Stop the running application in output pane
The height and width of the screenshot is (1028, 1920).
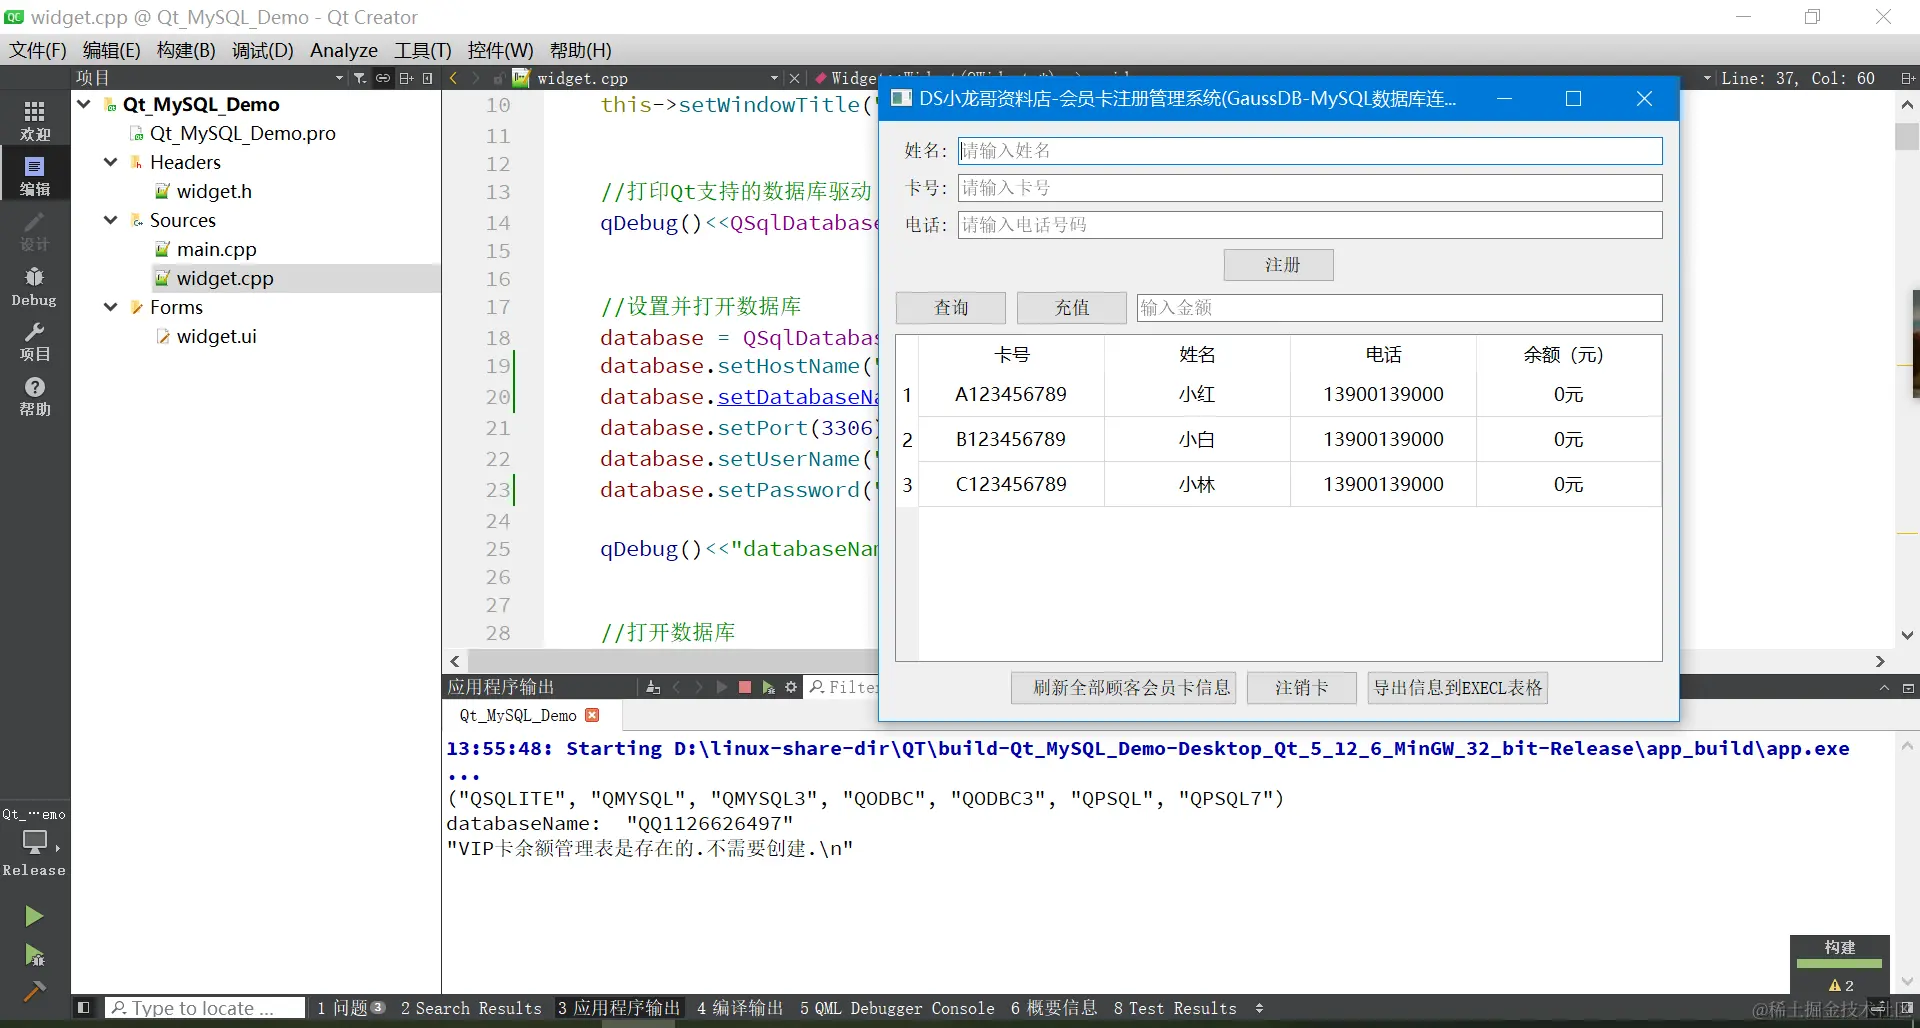[745, 687]
